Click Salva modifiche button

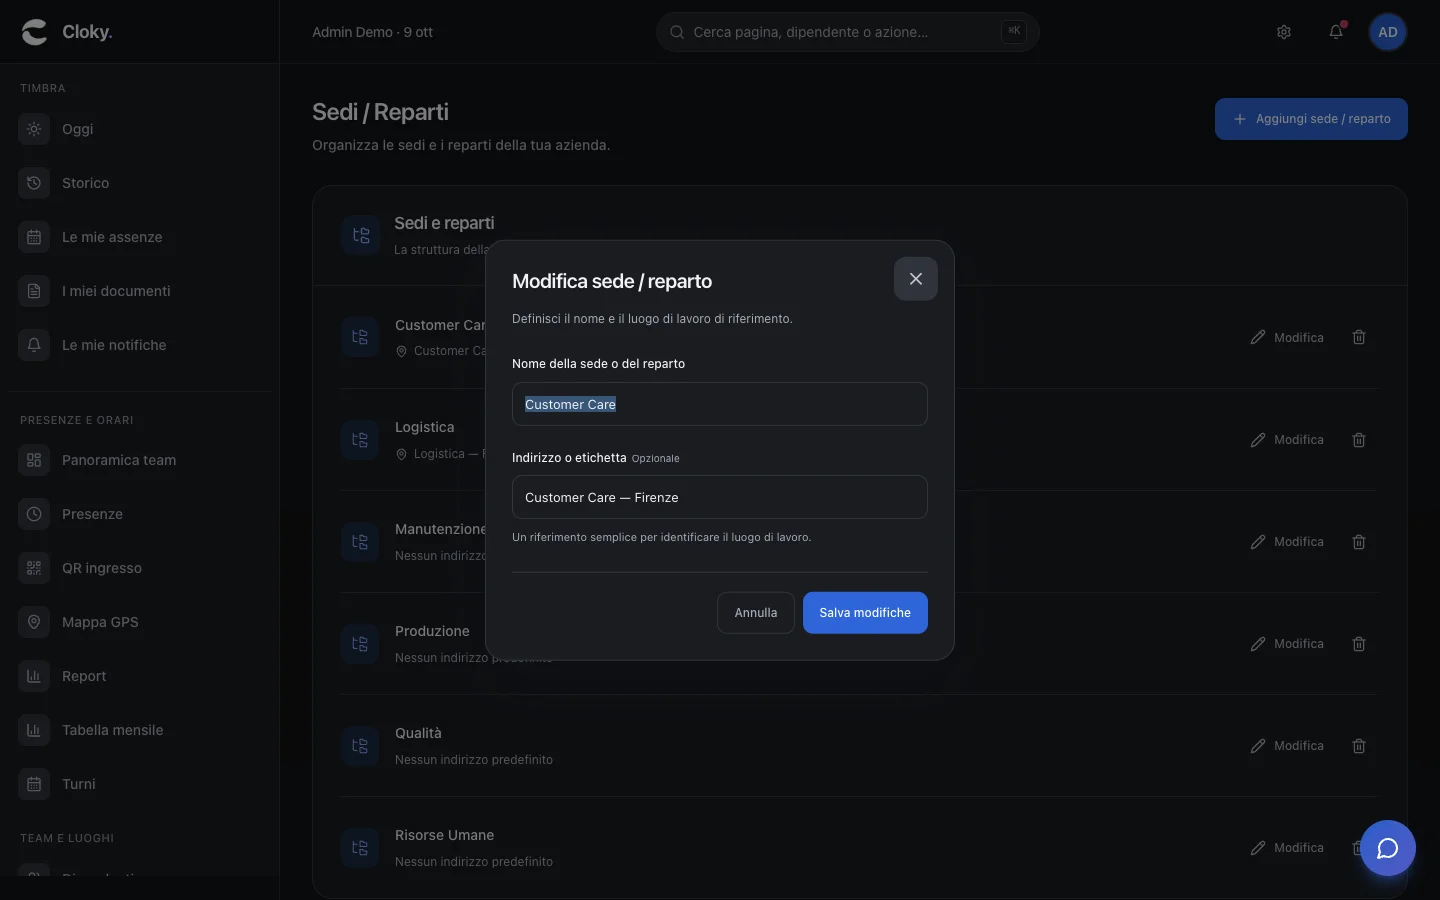coord(865,613)
